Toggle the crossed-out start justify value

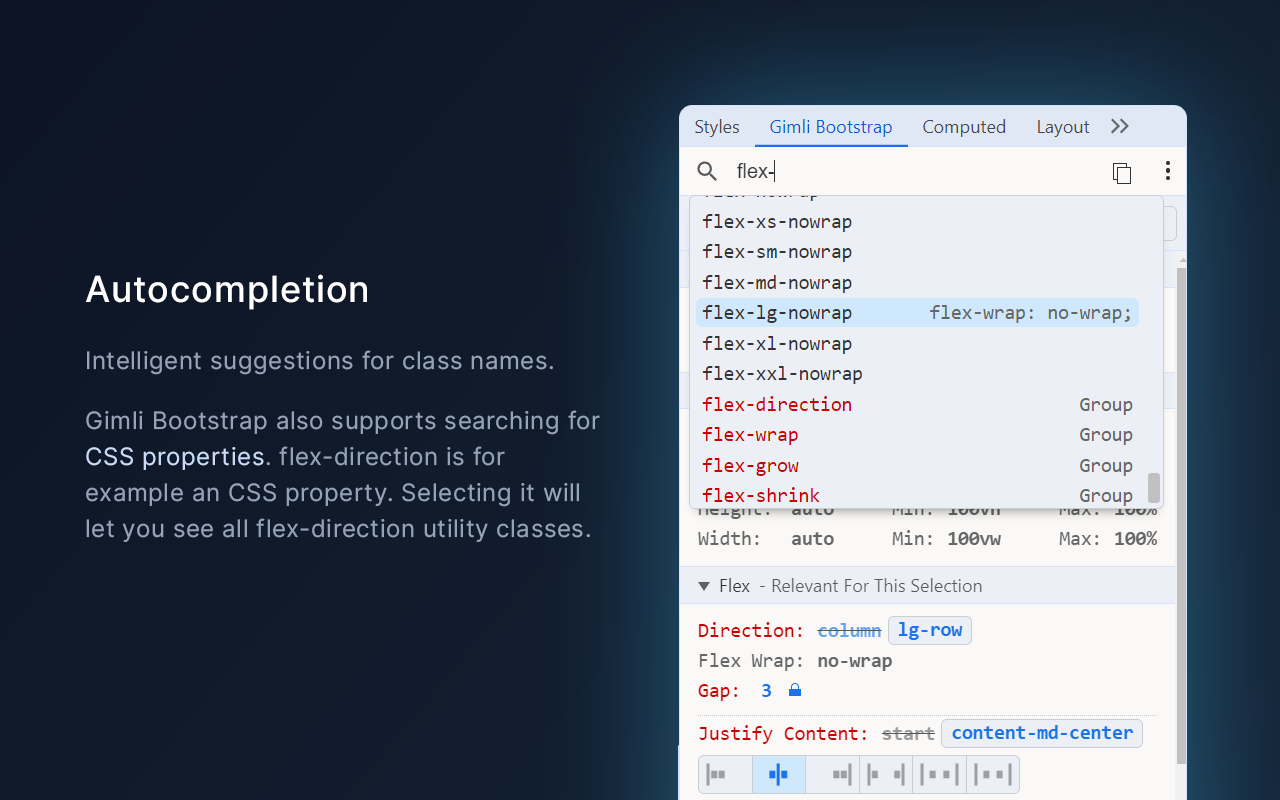908,733
